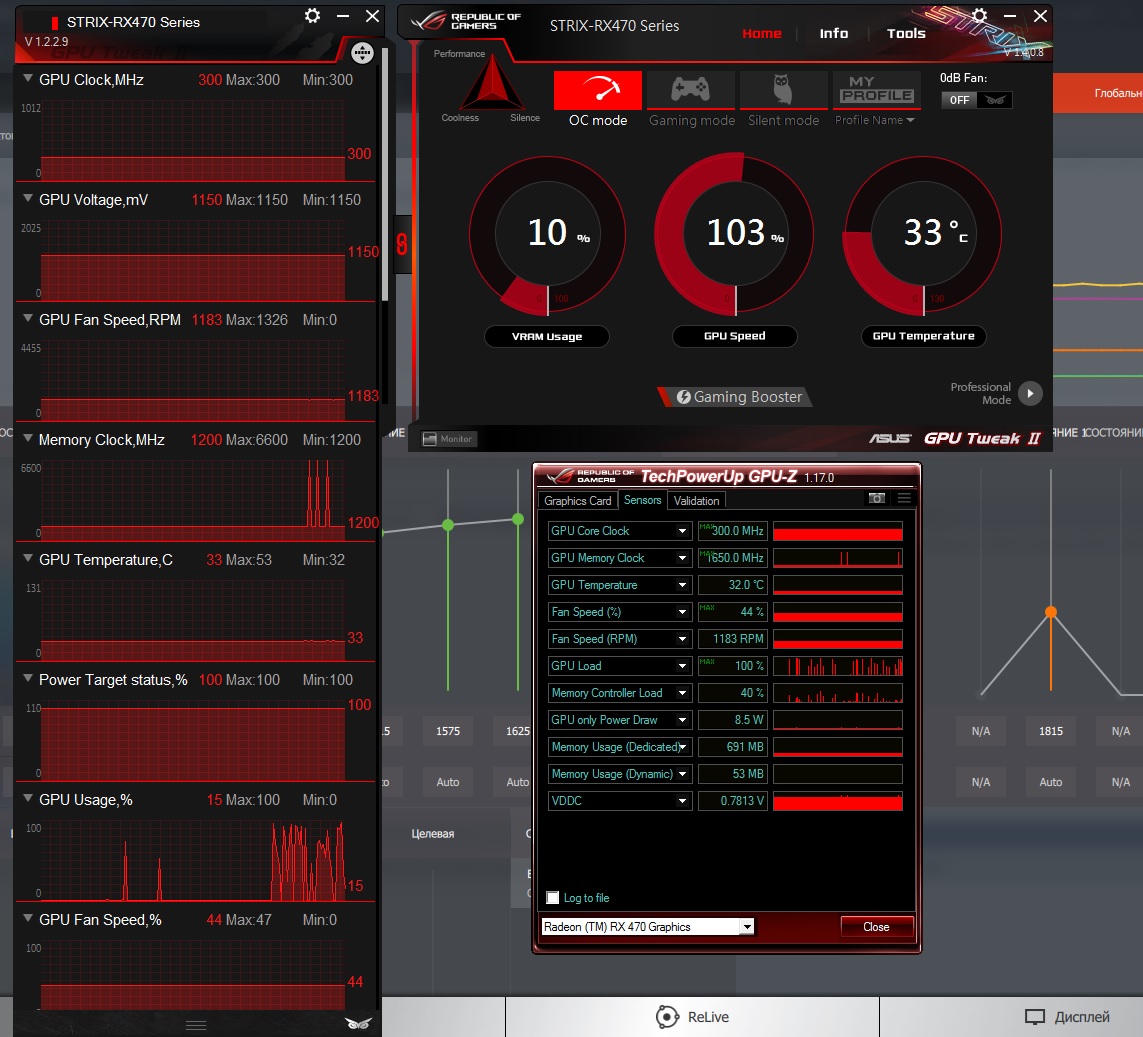
Task: Open GPU-Z hamburger menu icon
Action: (904, 498)
